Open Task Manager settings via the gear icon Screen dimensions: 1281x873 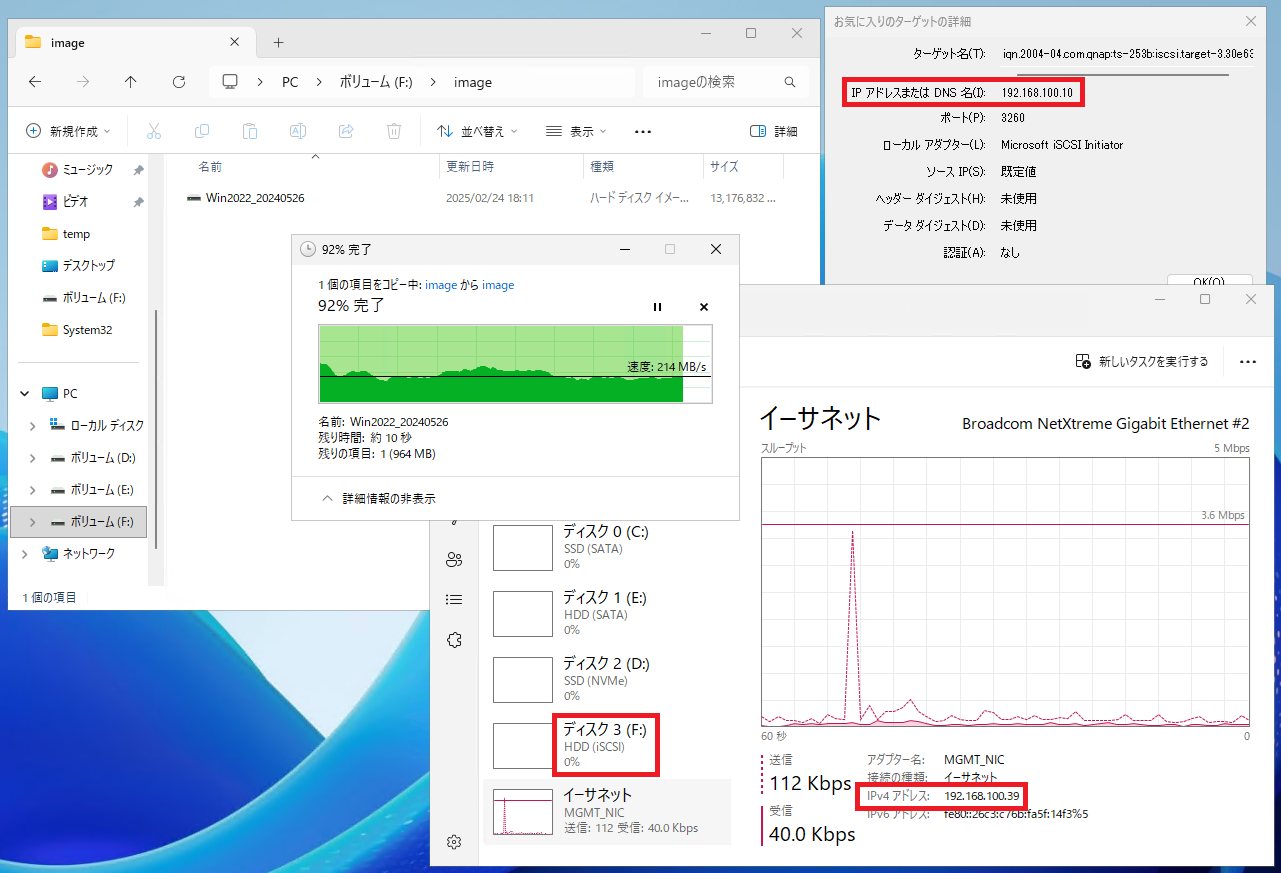click(x=454, y=842)
